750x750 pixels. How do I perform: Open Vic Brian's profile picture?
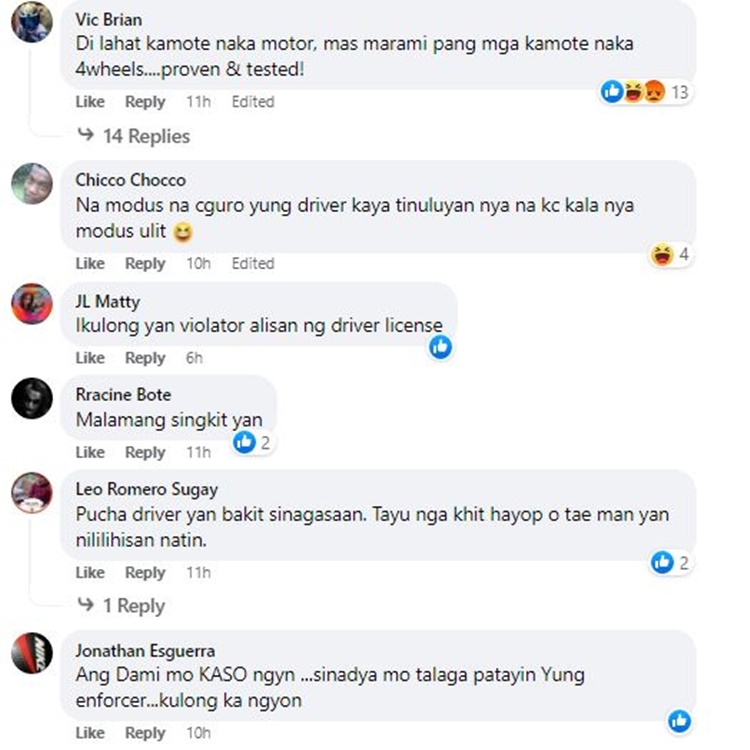32,22
